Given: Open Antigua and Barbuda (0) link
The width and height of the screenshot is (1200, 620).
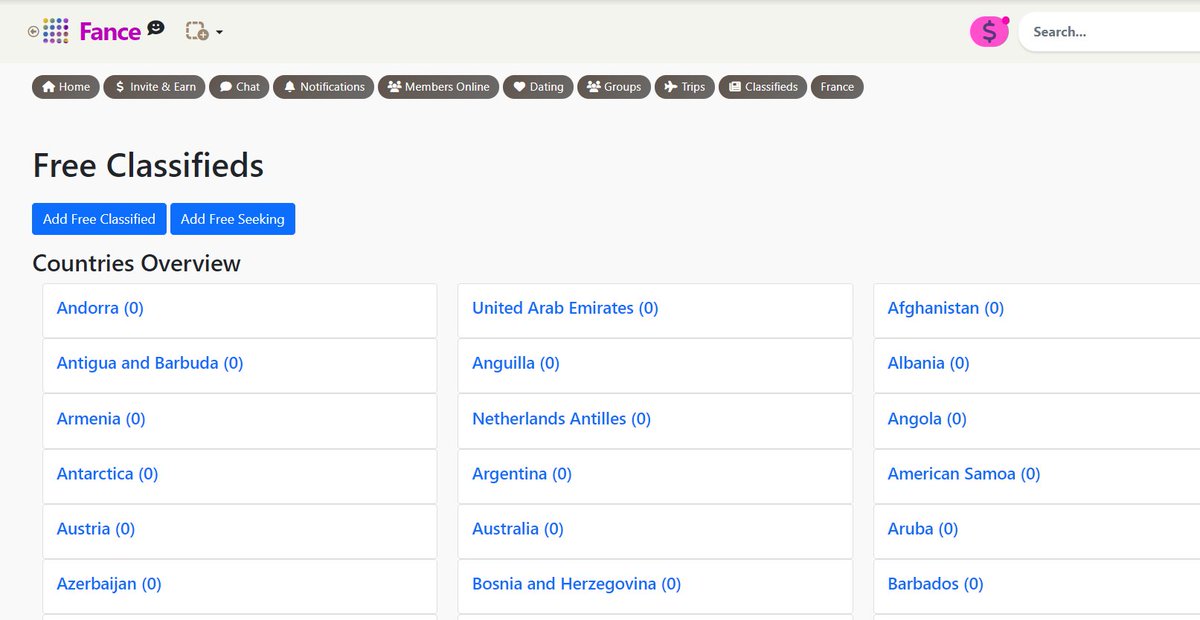Looking at the screenshot, I should pyautogui.click(x=150, y=363).
